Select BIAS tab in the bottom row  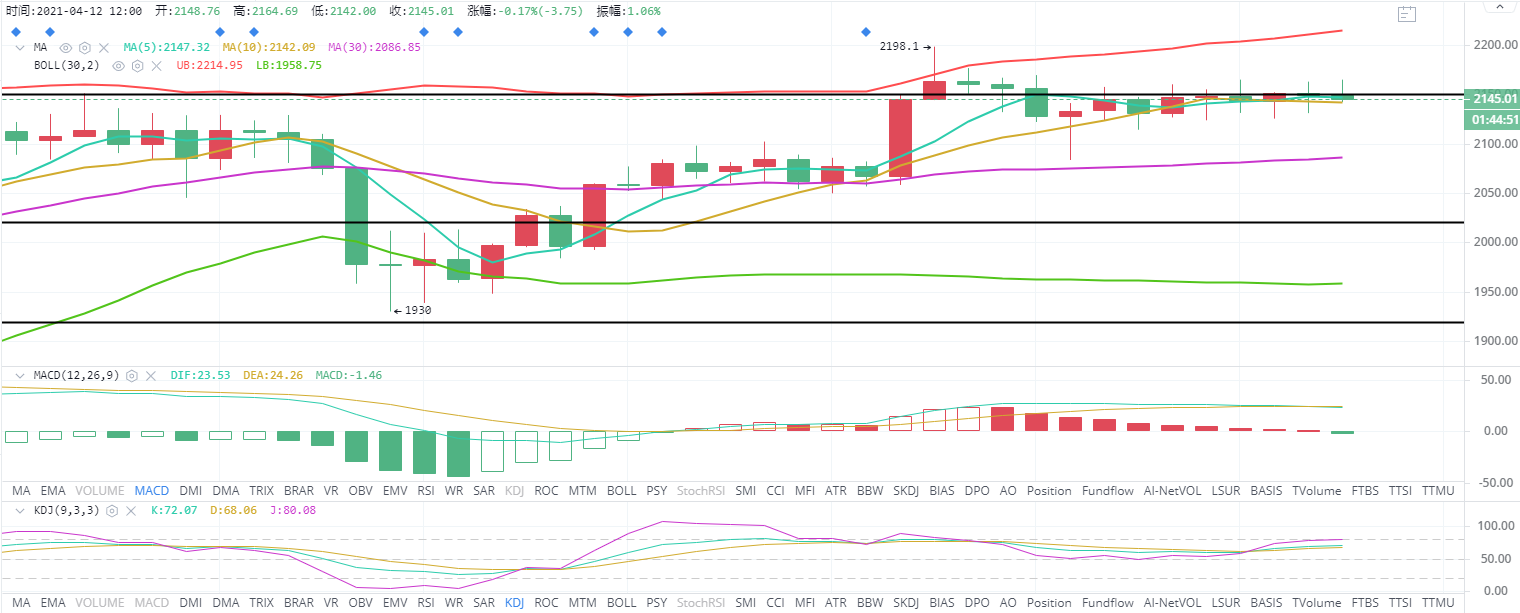[x=941, y=603]
